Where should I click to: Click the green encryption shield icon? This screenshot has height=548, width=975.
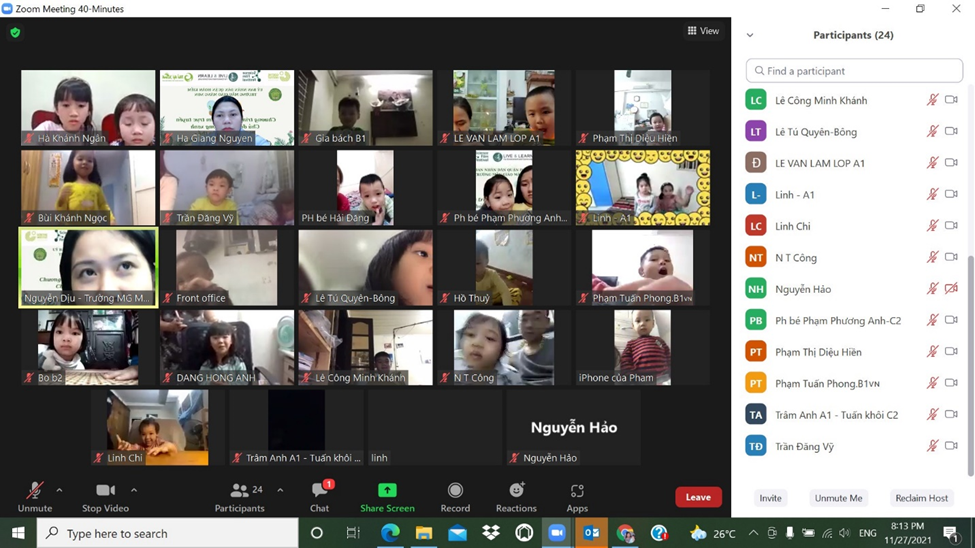(15, 32)
